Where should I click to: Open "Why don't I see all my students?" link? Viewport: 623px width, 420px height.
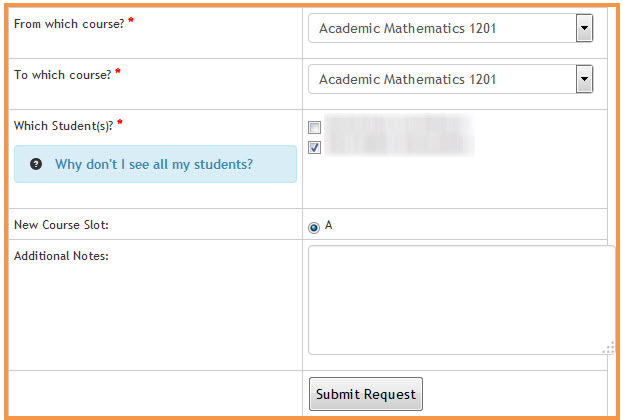click(154, 164)
